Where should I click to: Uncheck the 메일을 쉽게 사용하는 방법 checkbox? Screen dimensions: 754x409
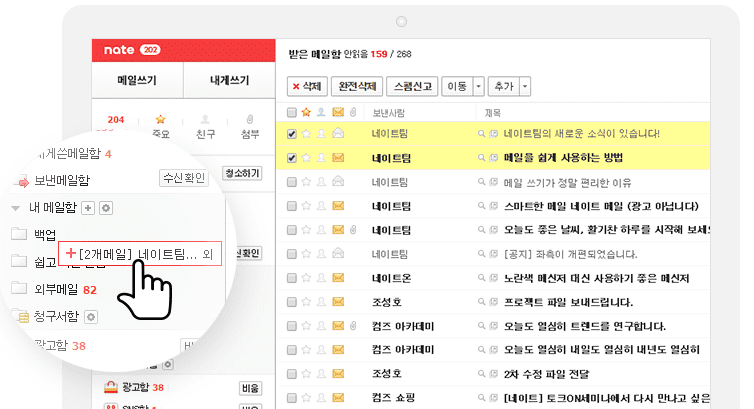pyautogui.click(x=291, y=158)
